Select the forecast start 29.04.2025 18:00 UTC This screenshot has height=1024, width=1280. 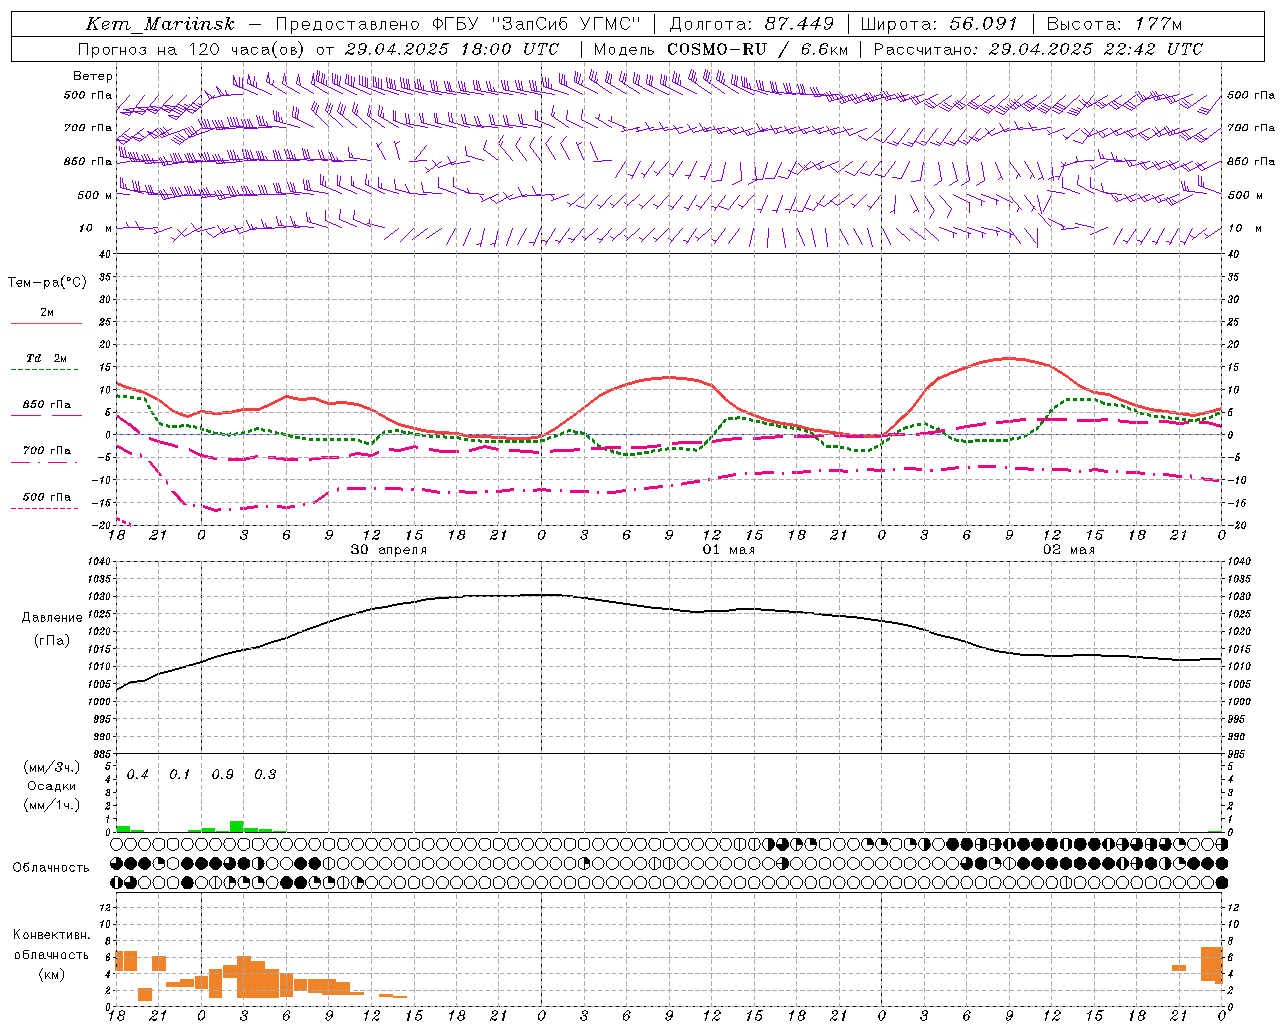(x=452, y=49)
